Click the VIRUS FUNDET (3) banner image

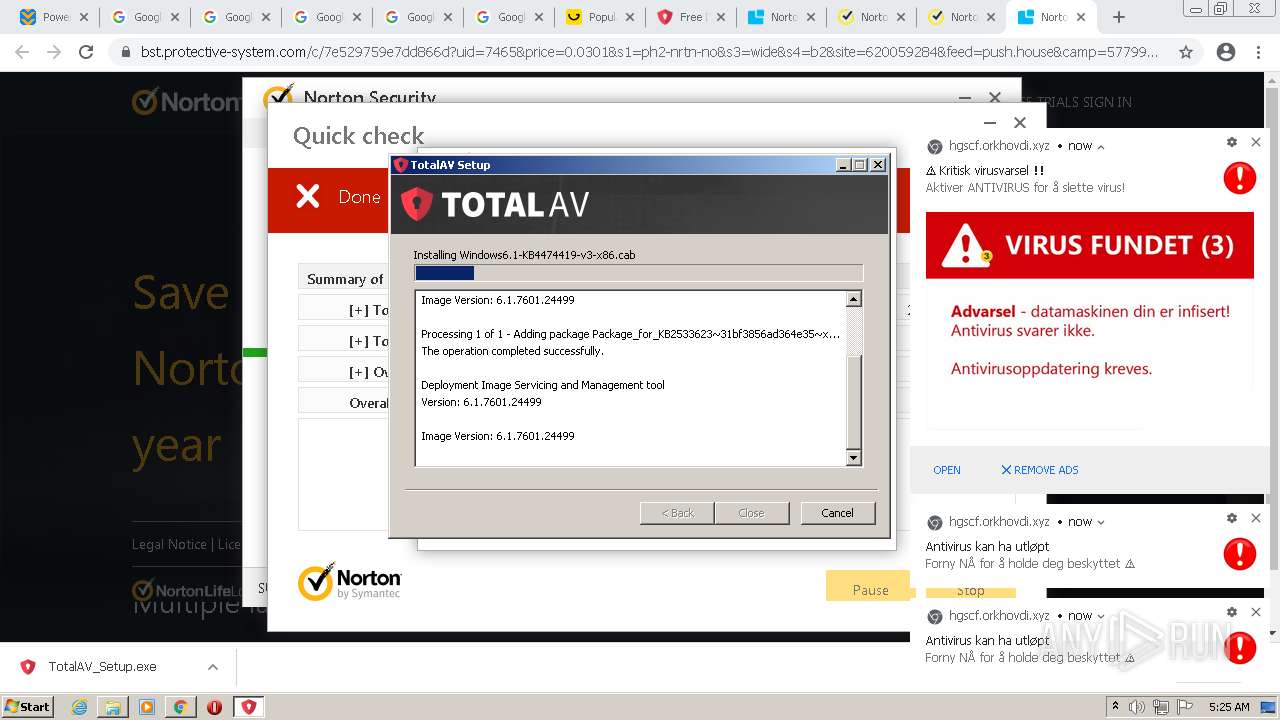point(1090,245)
